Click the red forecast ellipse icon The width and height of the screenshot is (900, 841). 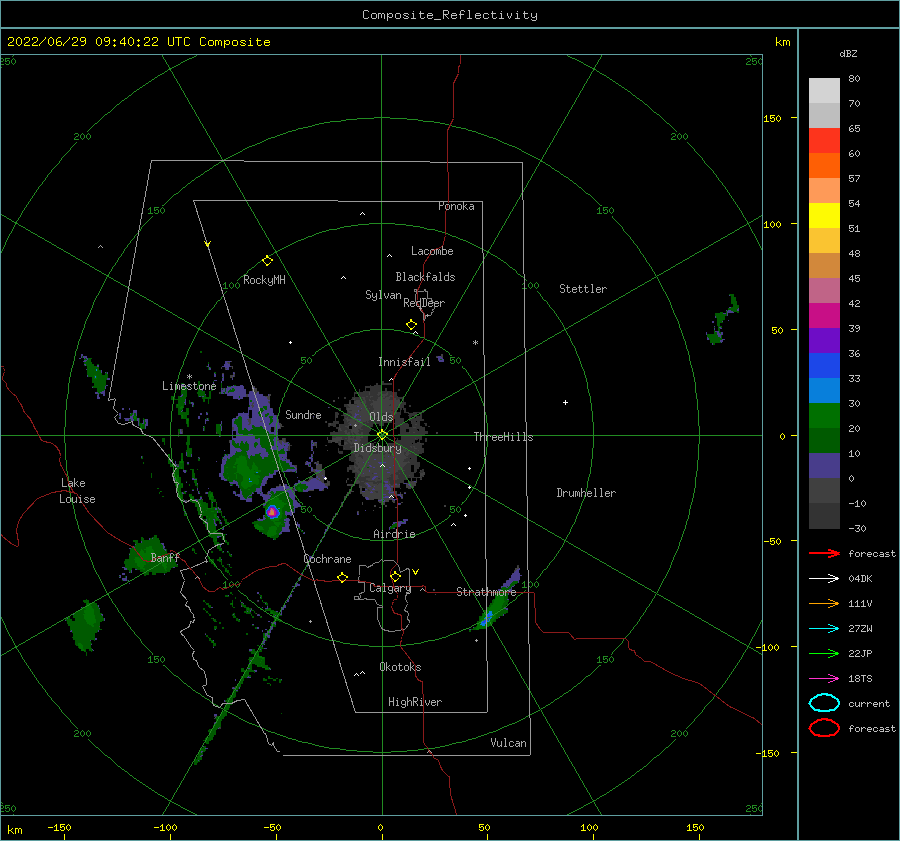[824, 728]
